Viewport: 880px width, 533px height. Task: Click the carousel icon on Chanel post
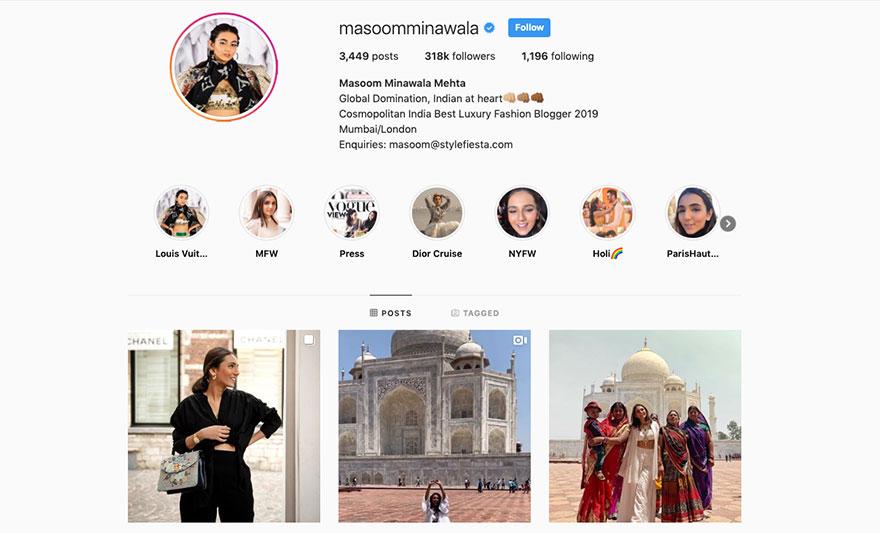click(309, 340)
